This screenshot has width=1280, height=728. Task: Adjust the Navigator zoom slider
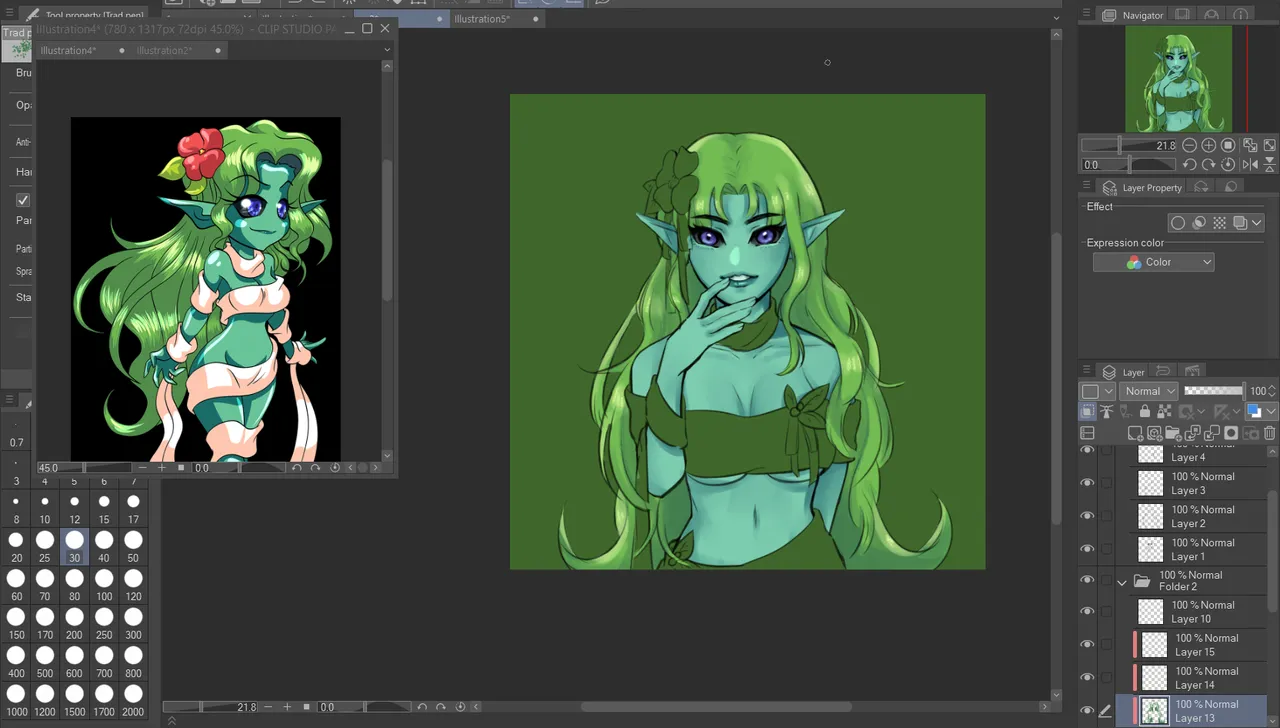1129,145
